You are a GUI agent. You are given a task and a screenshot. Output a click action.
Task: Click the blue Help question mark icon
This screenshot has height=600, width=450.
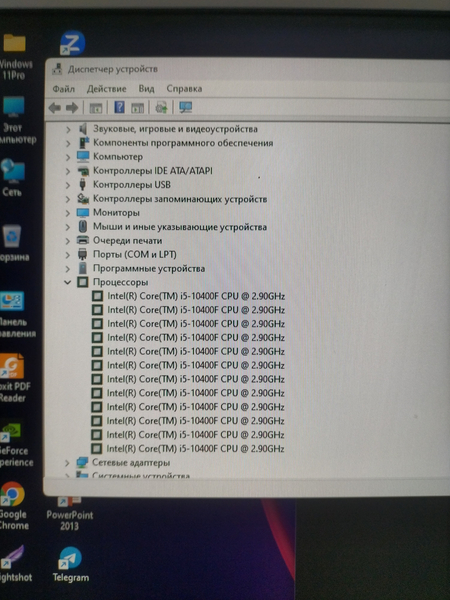pyautogui.click(x=119, y=108)
